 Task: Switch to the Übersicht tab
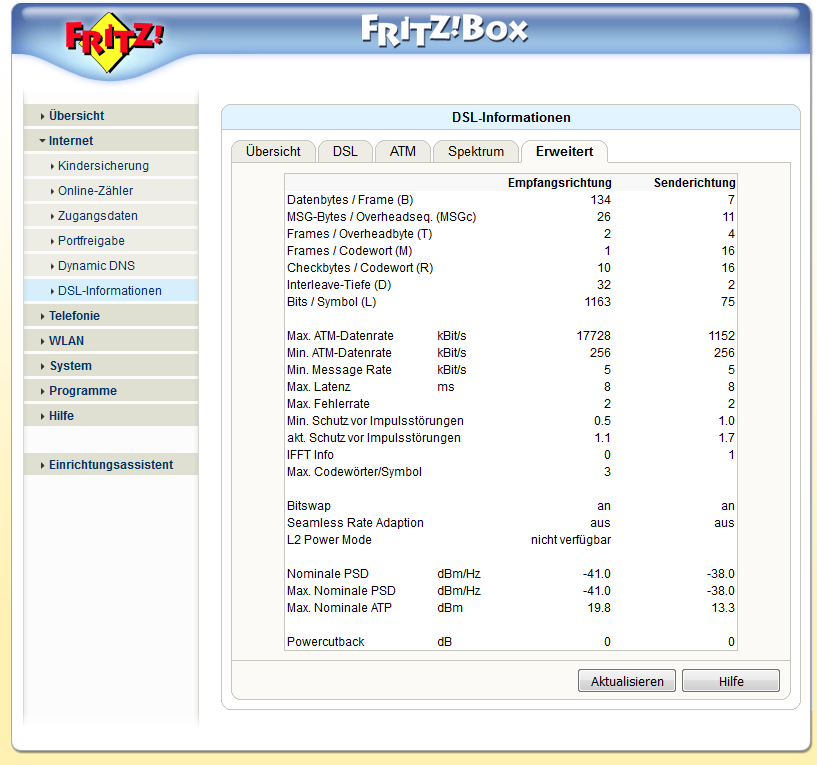[x=273, y=152]
